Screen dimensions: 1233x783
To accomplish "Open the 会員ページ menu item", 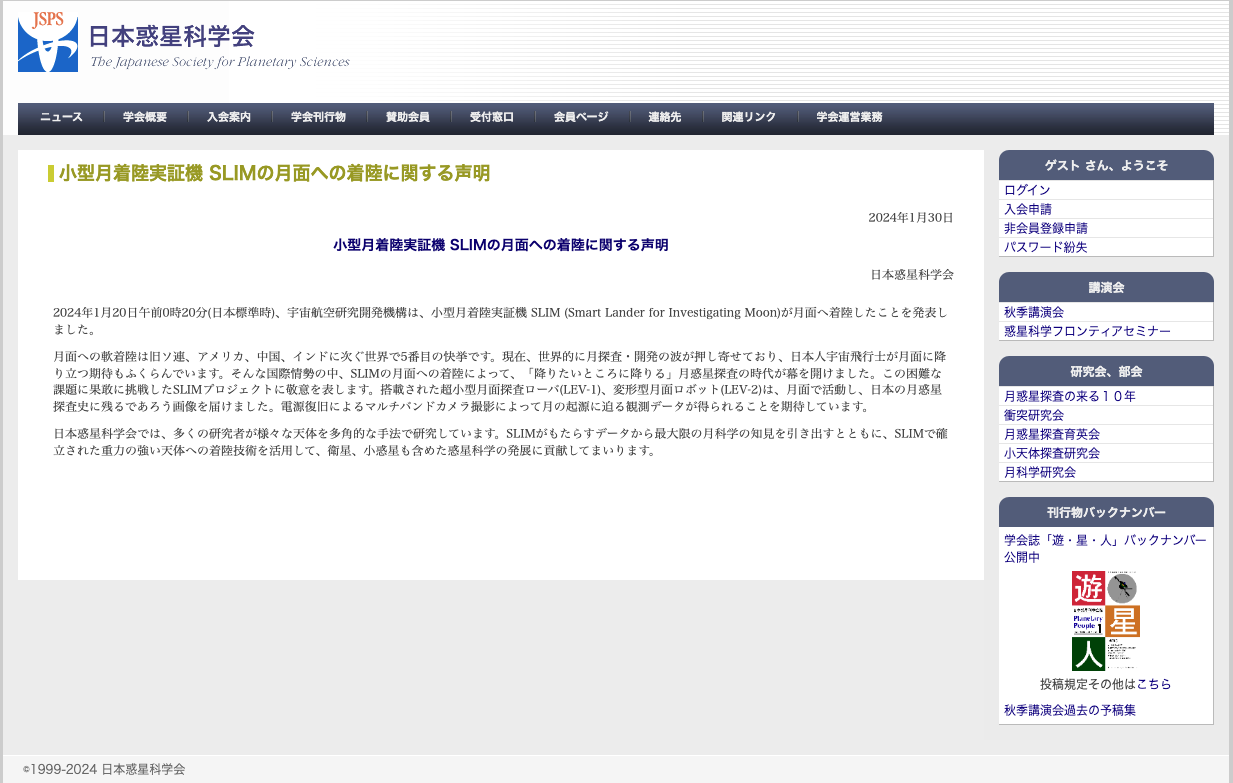I will [581, 117].
